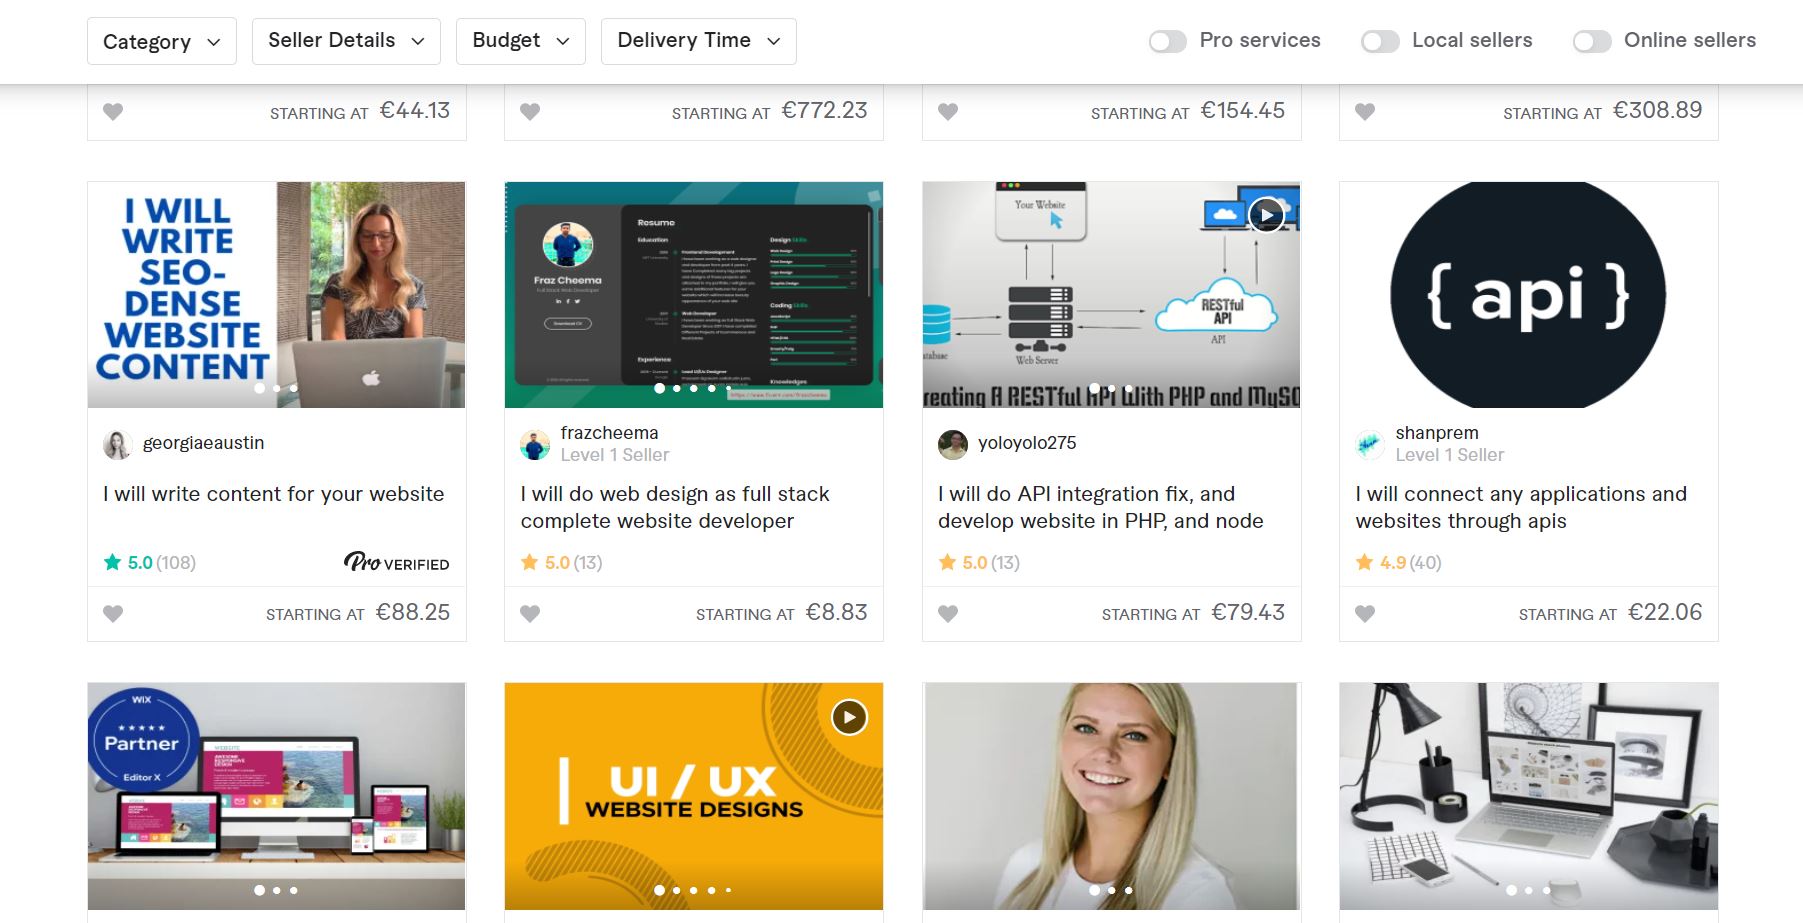Open 'connect any applications' gig title

(1521, 507)
